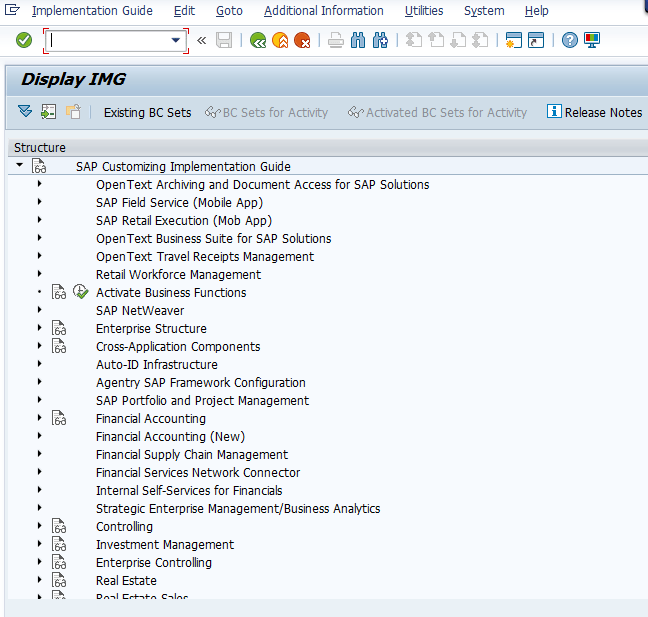Click the Next Page icon
648x617 pixels.
click(458, 40)
